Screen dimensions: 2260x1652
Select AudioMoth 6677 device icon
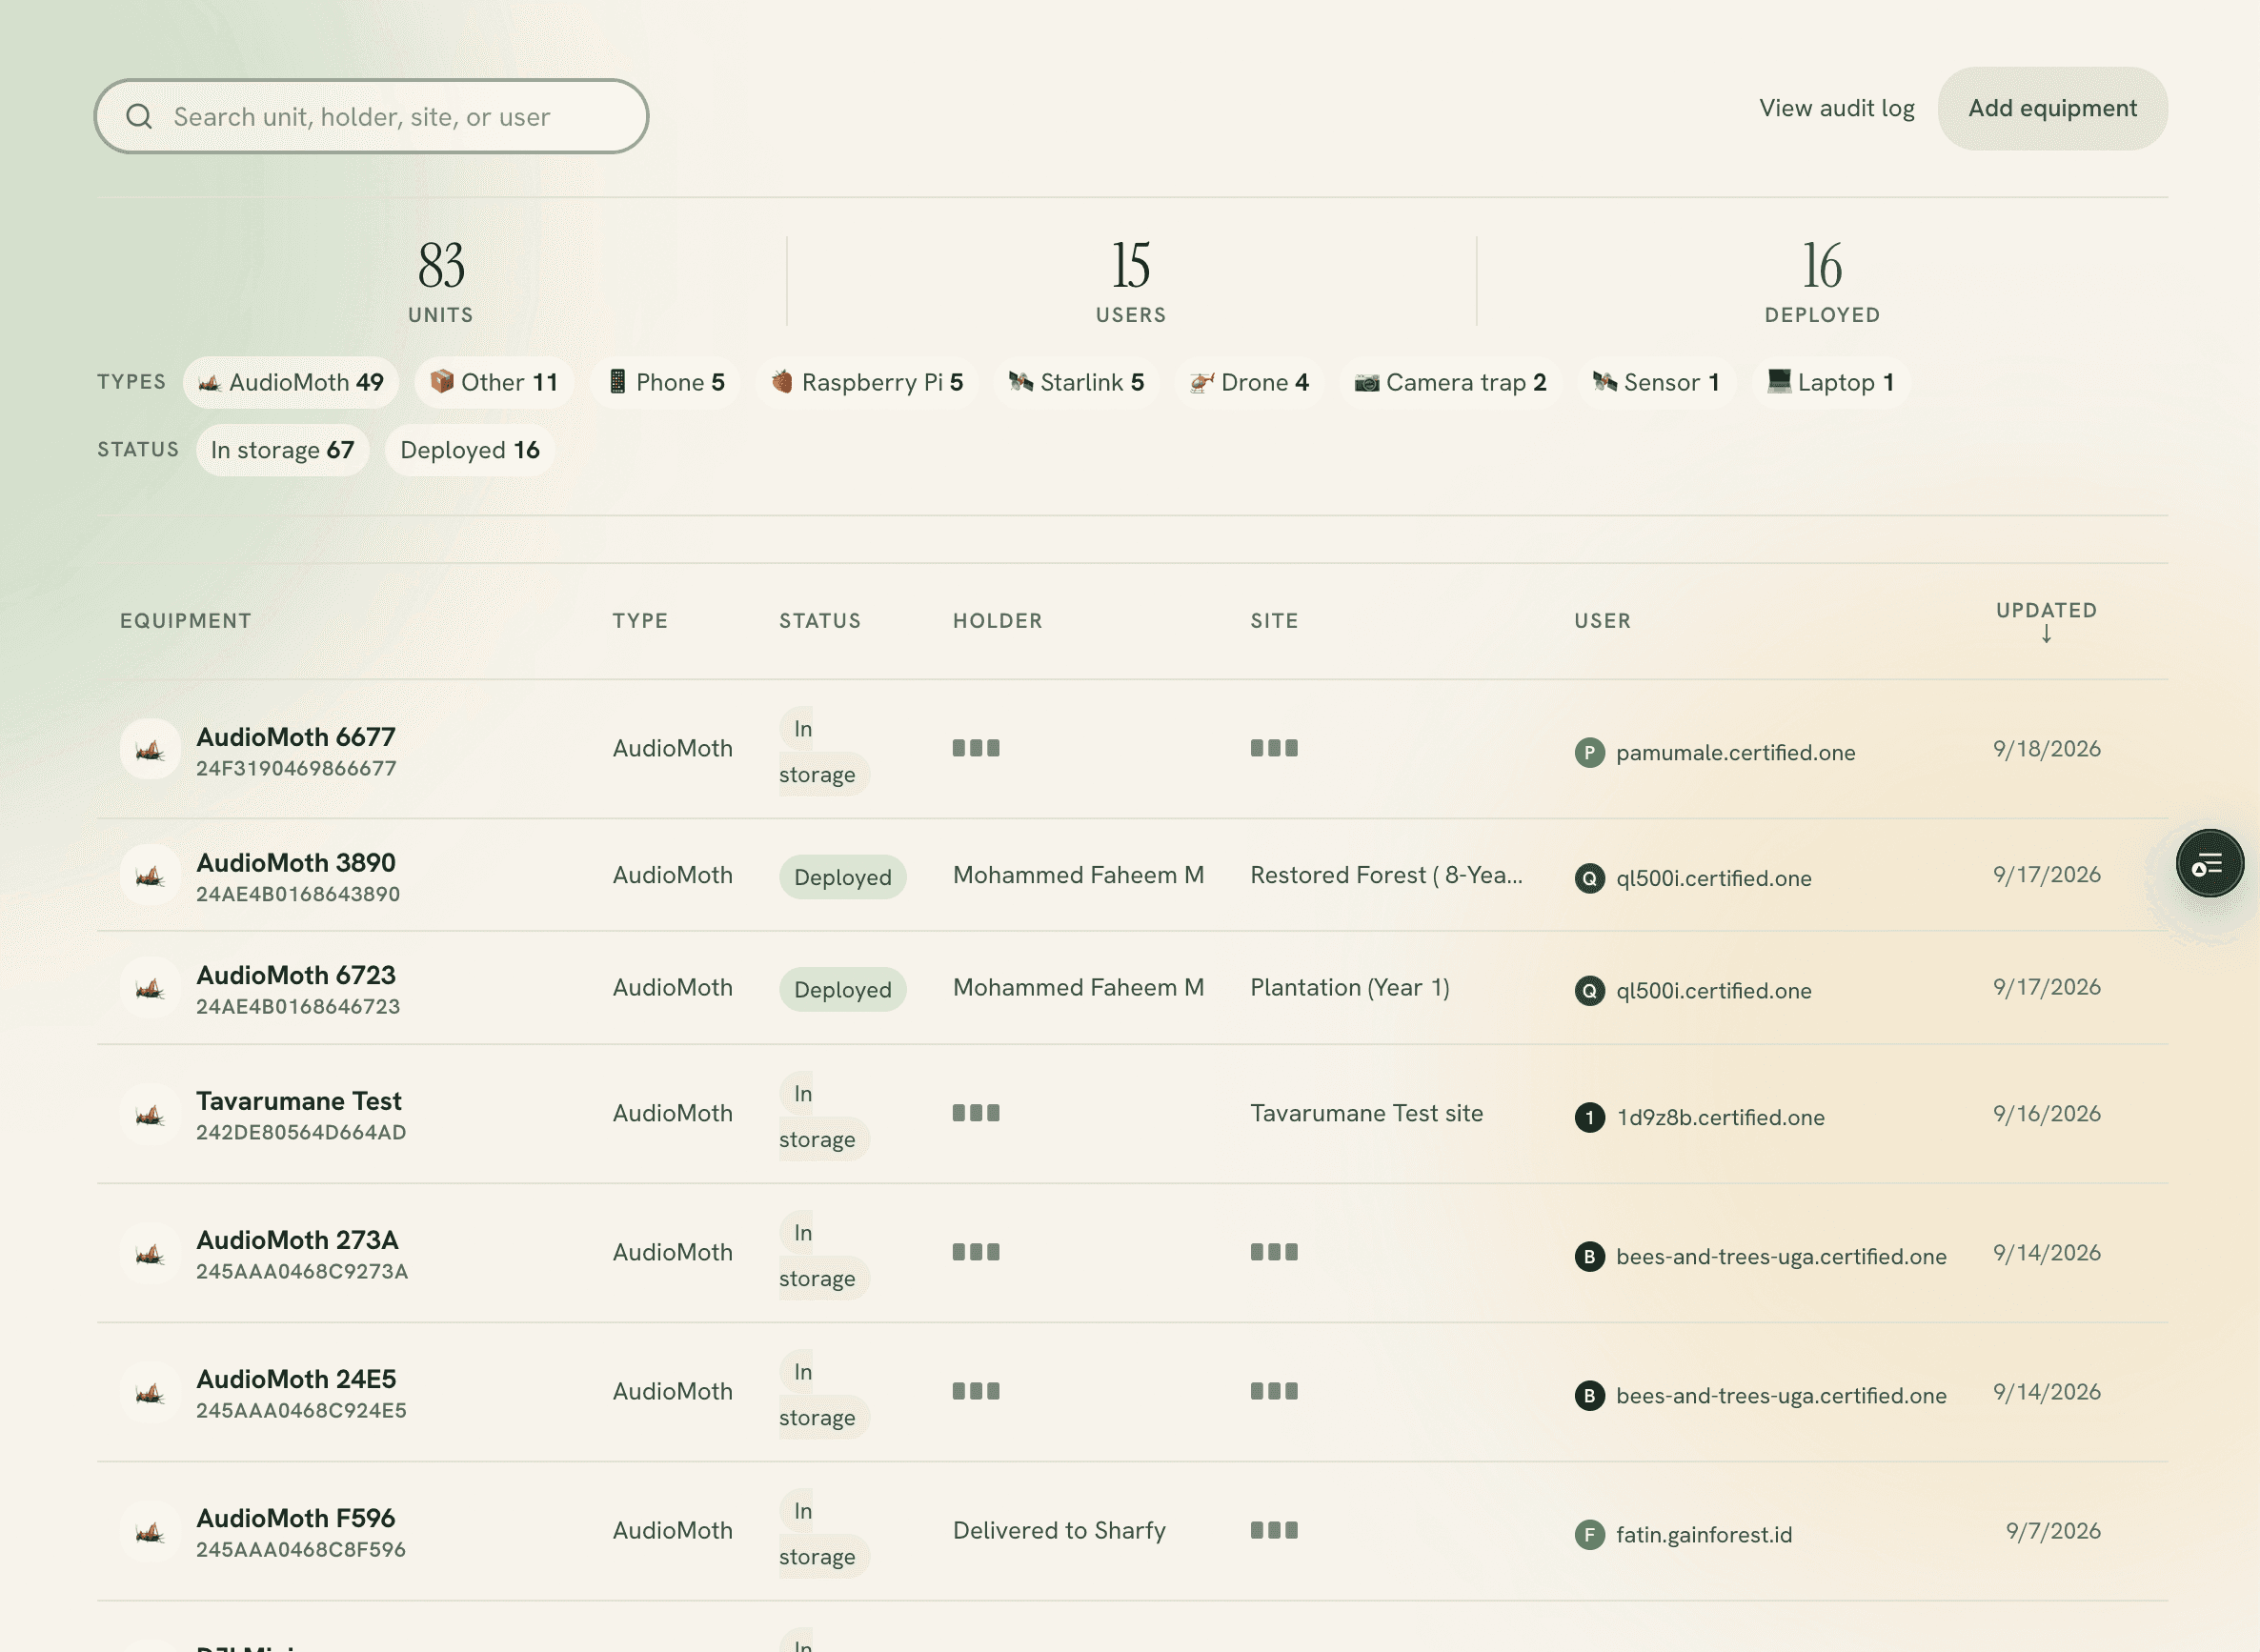coord(150,749)
